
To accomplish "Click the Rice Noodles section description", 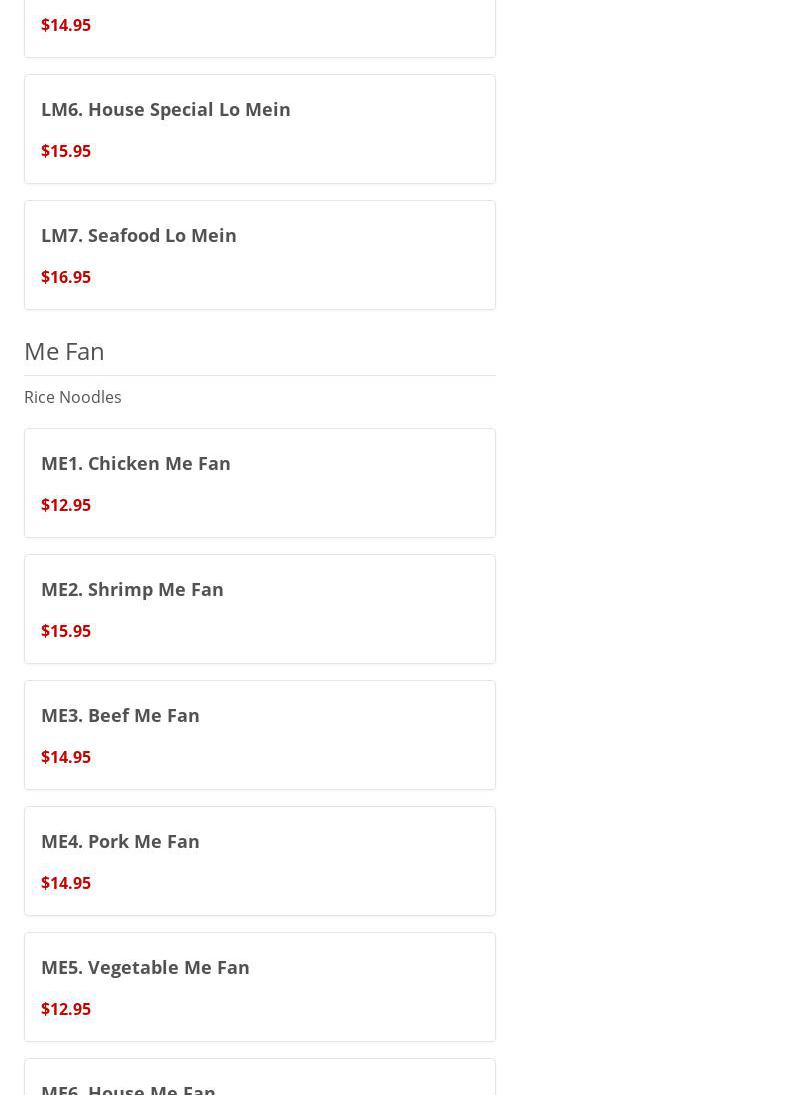I will click(73, 397).
